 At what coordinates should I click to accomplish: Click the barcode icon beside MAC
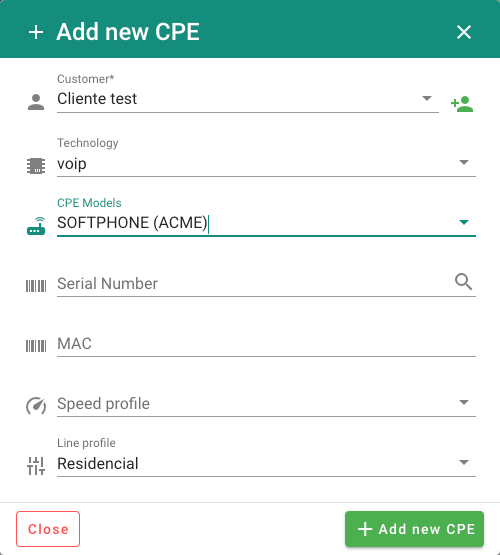(36, 346)
